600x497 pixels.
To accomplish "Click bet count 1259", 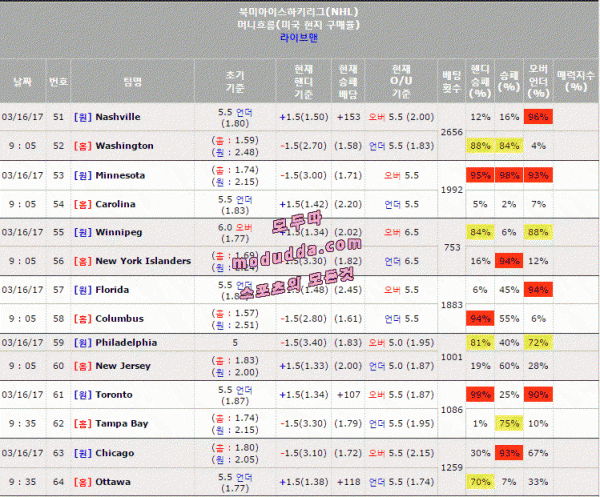I will click(x=452, y=468).
